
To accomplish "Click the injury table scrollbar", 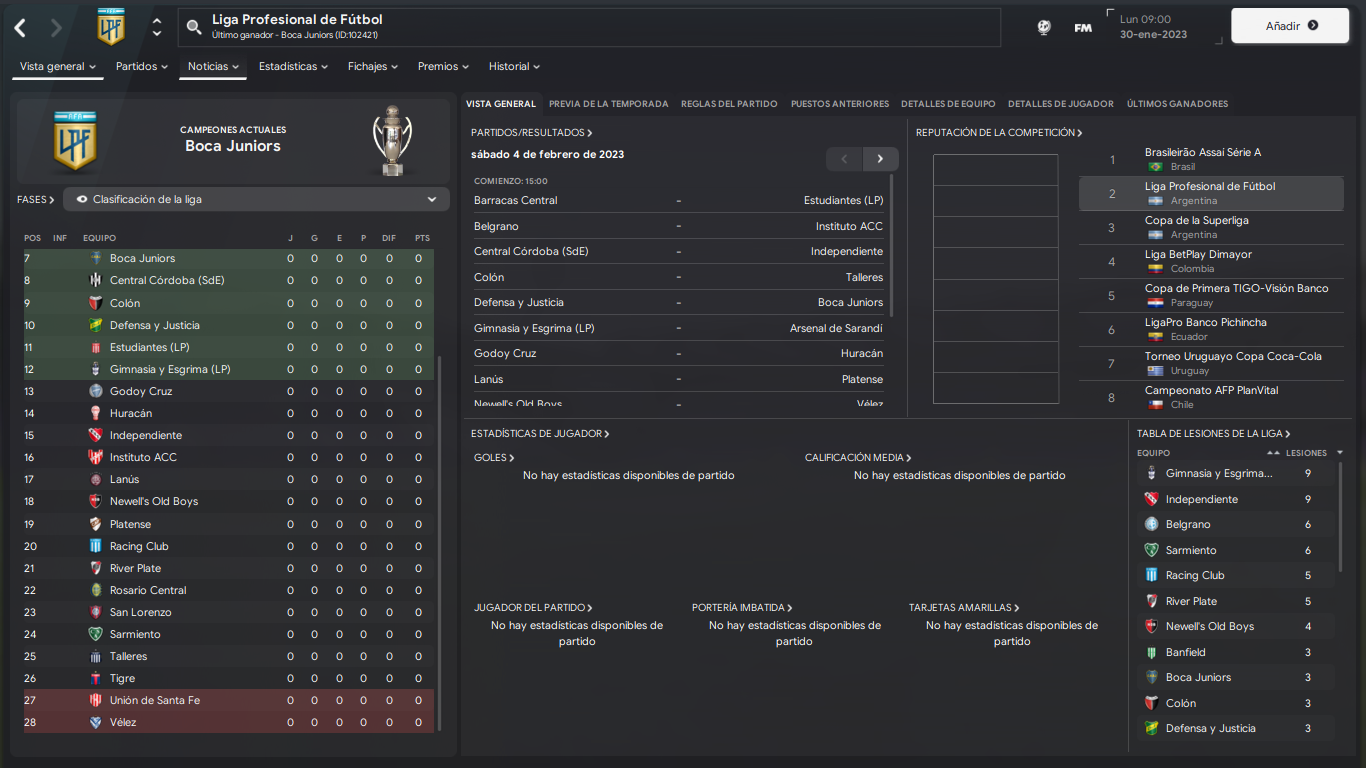I will (1341, 516).
